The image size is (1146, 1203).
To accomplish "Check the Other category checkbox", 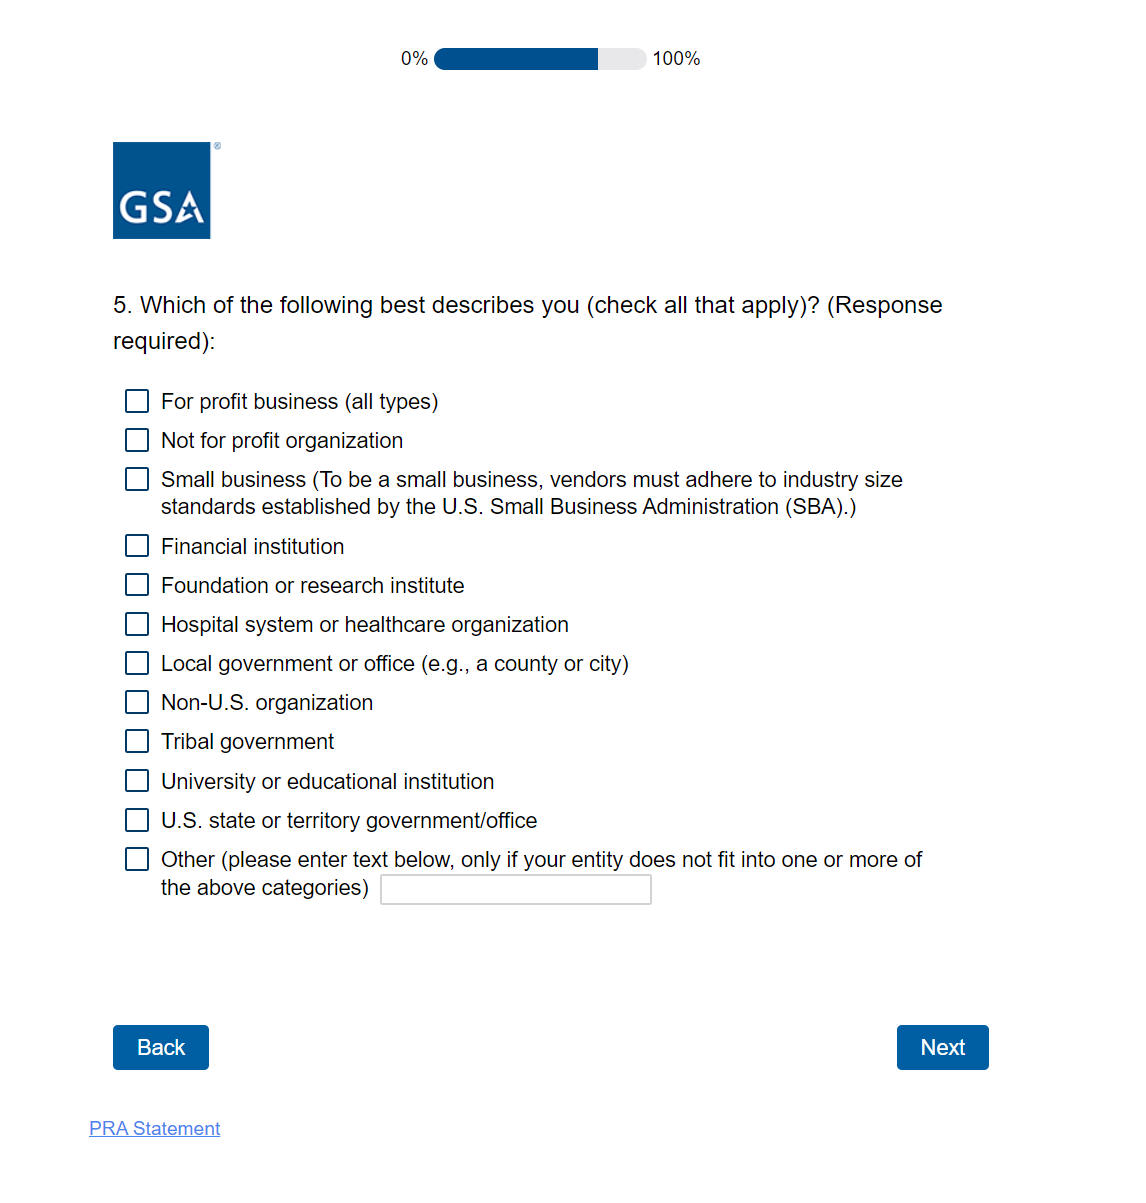I will point(137,859).
